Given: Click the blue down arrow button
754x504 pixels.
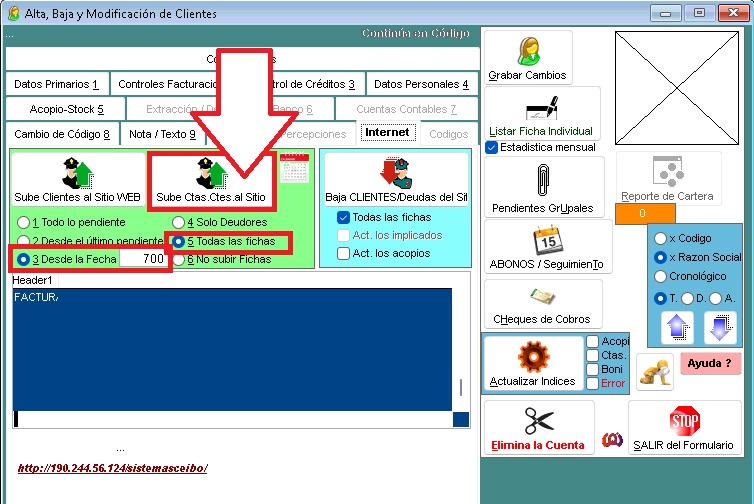Looking at the screenshot, I should point(720,328).
